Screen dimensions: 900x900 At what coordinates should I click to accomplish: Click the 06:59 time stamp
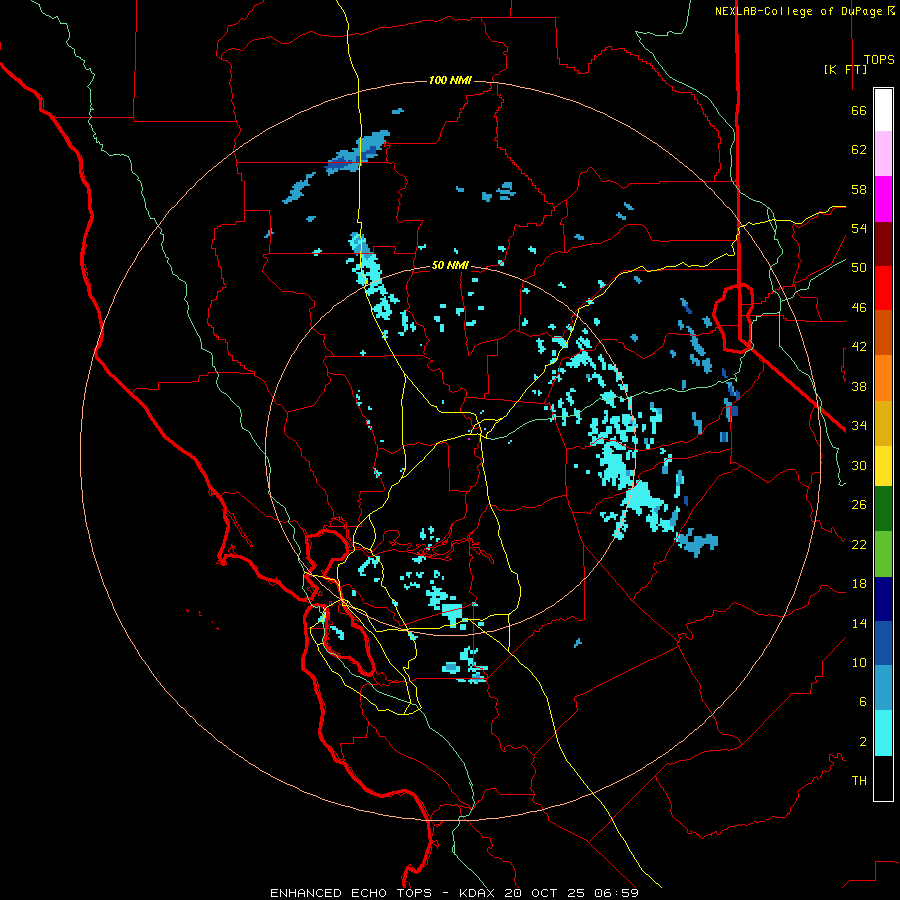[x=616, y=893]
